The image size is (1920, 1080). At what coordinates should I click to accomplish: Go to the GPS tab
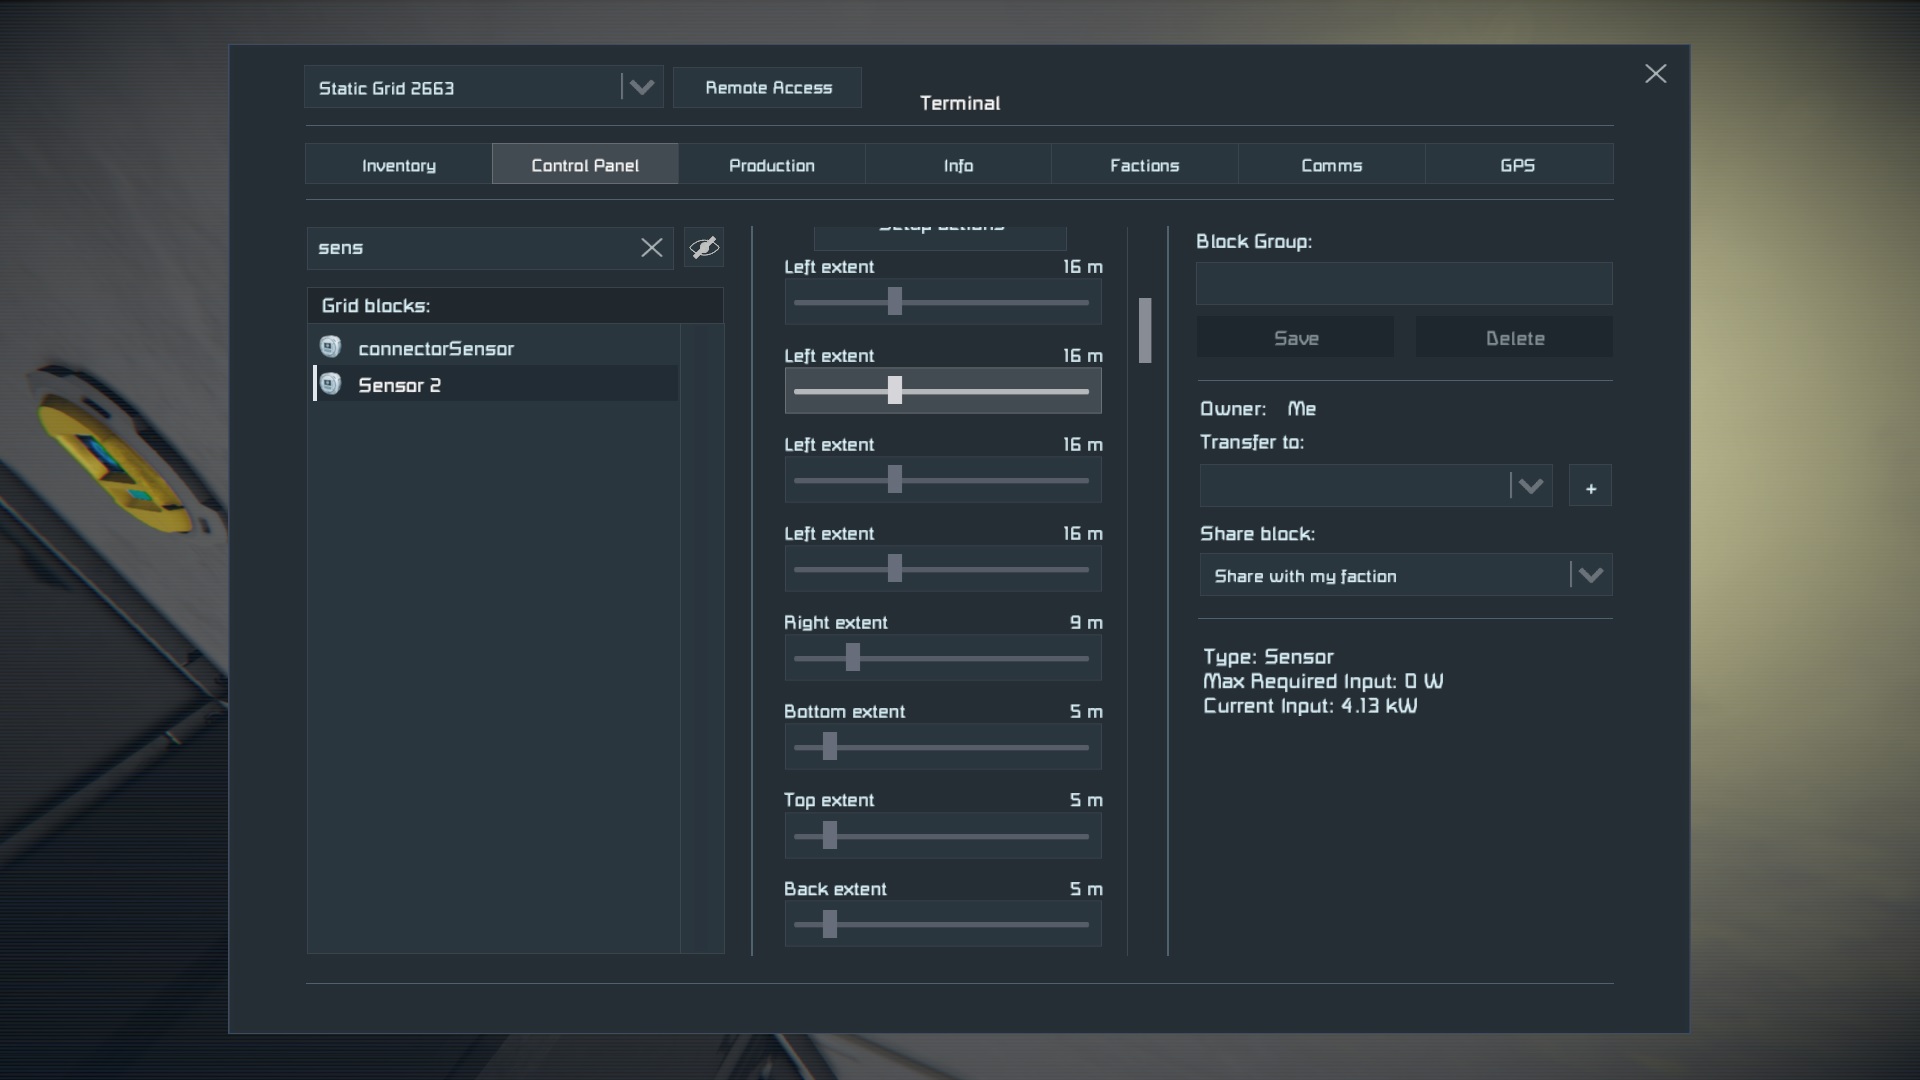(1517, 165)
